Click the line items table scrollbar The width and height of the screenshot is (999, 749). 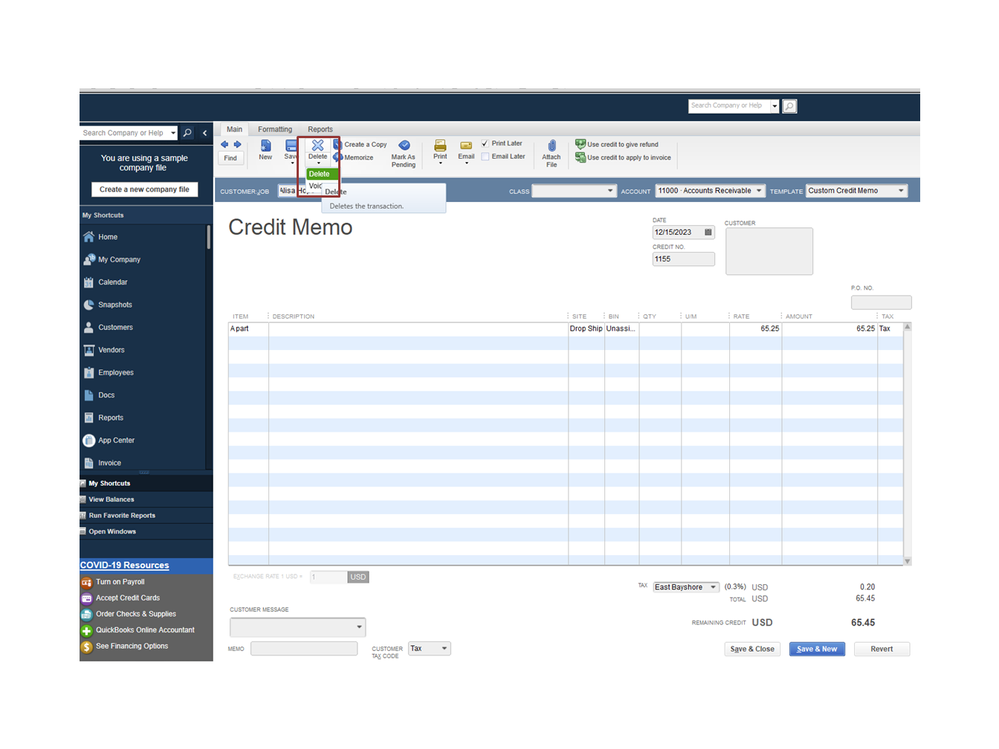907,444
